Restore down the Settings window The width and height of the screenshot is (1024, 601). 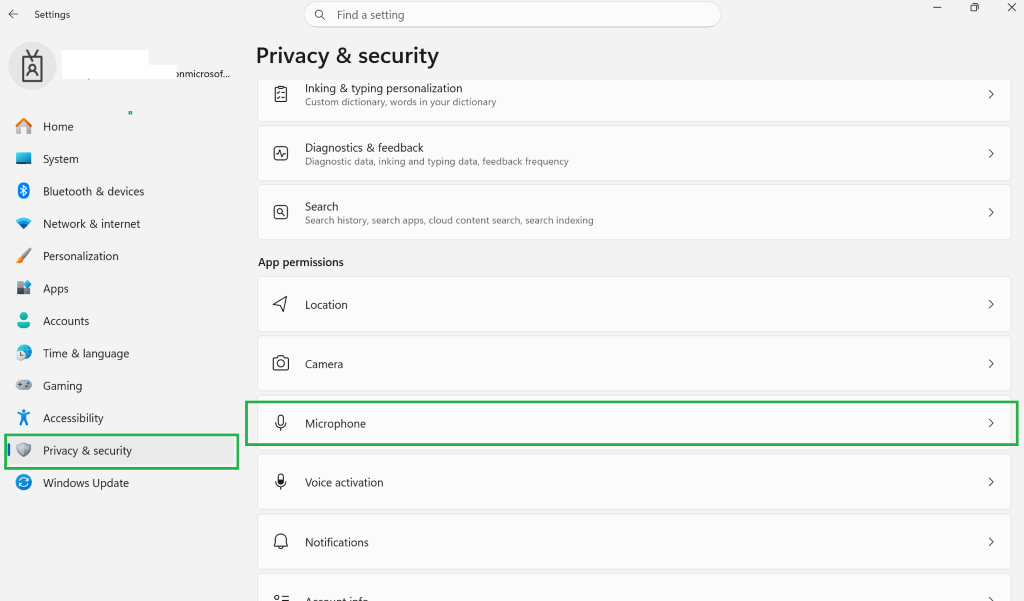pyautogui.click(x=974, y=7)
